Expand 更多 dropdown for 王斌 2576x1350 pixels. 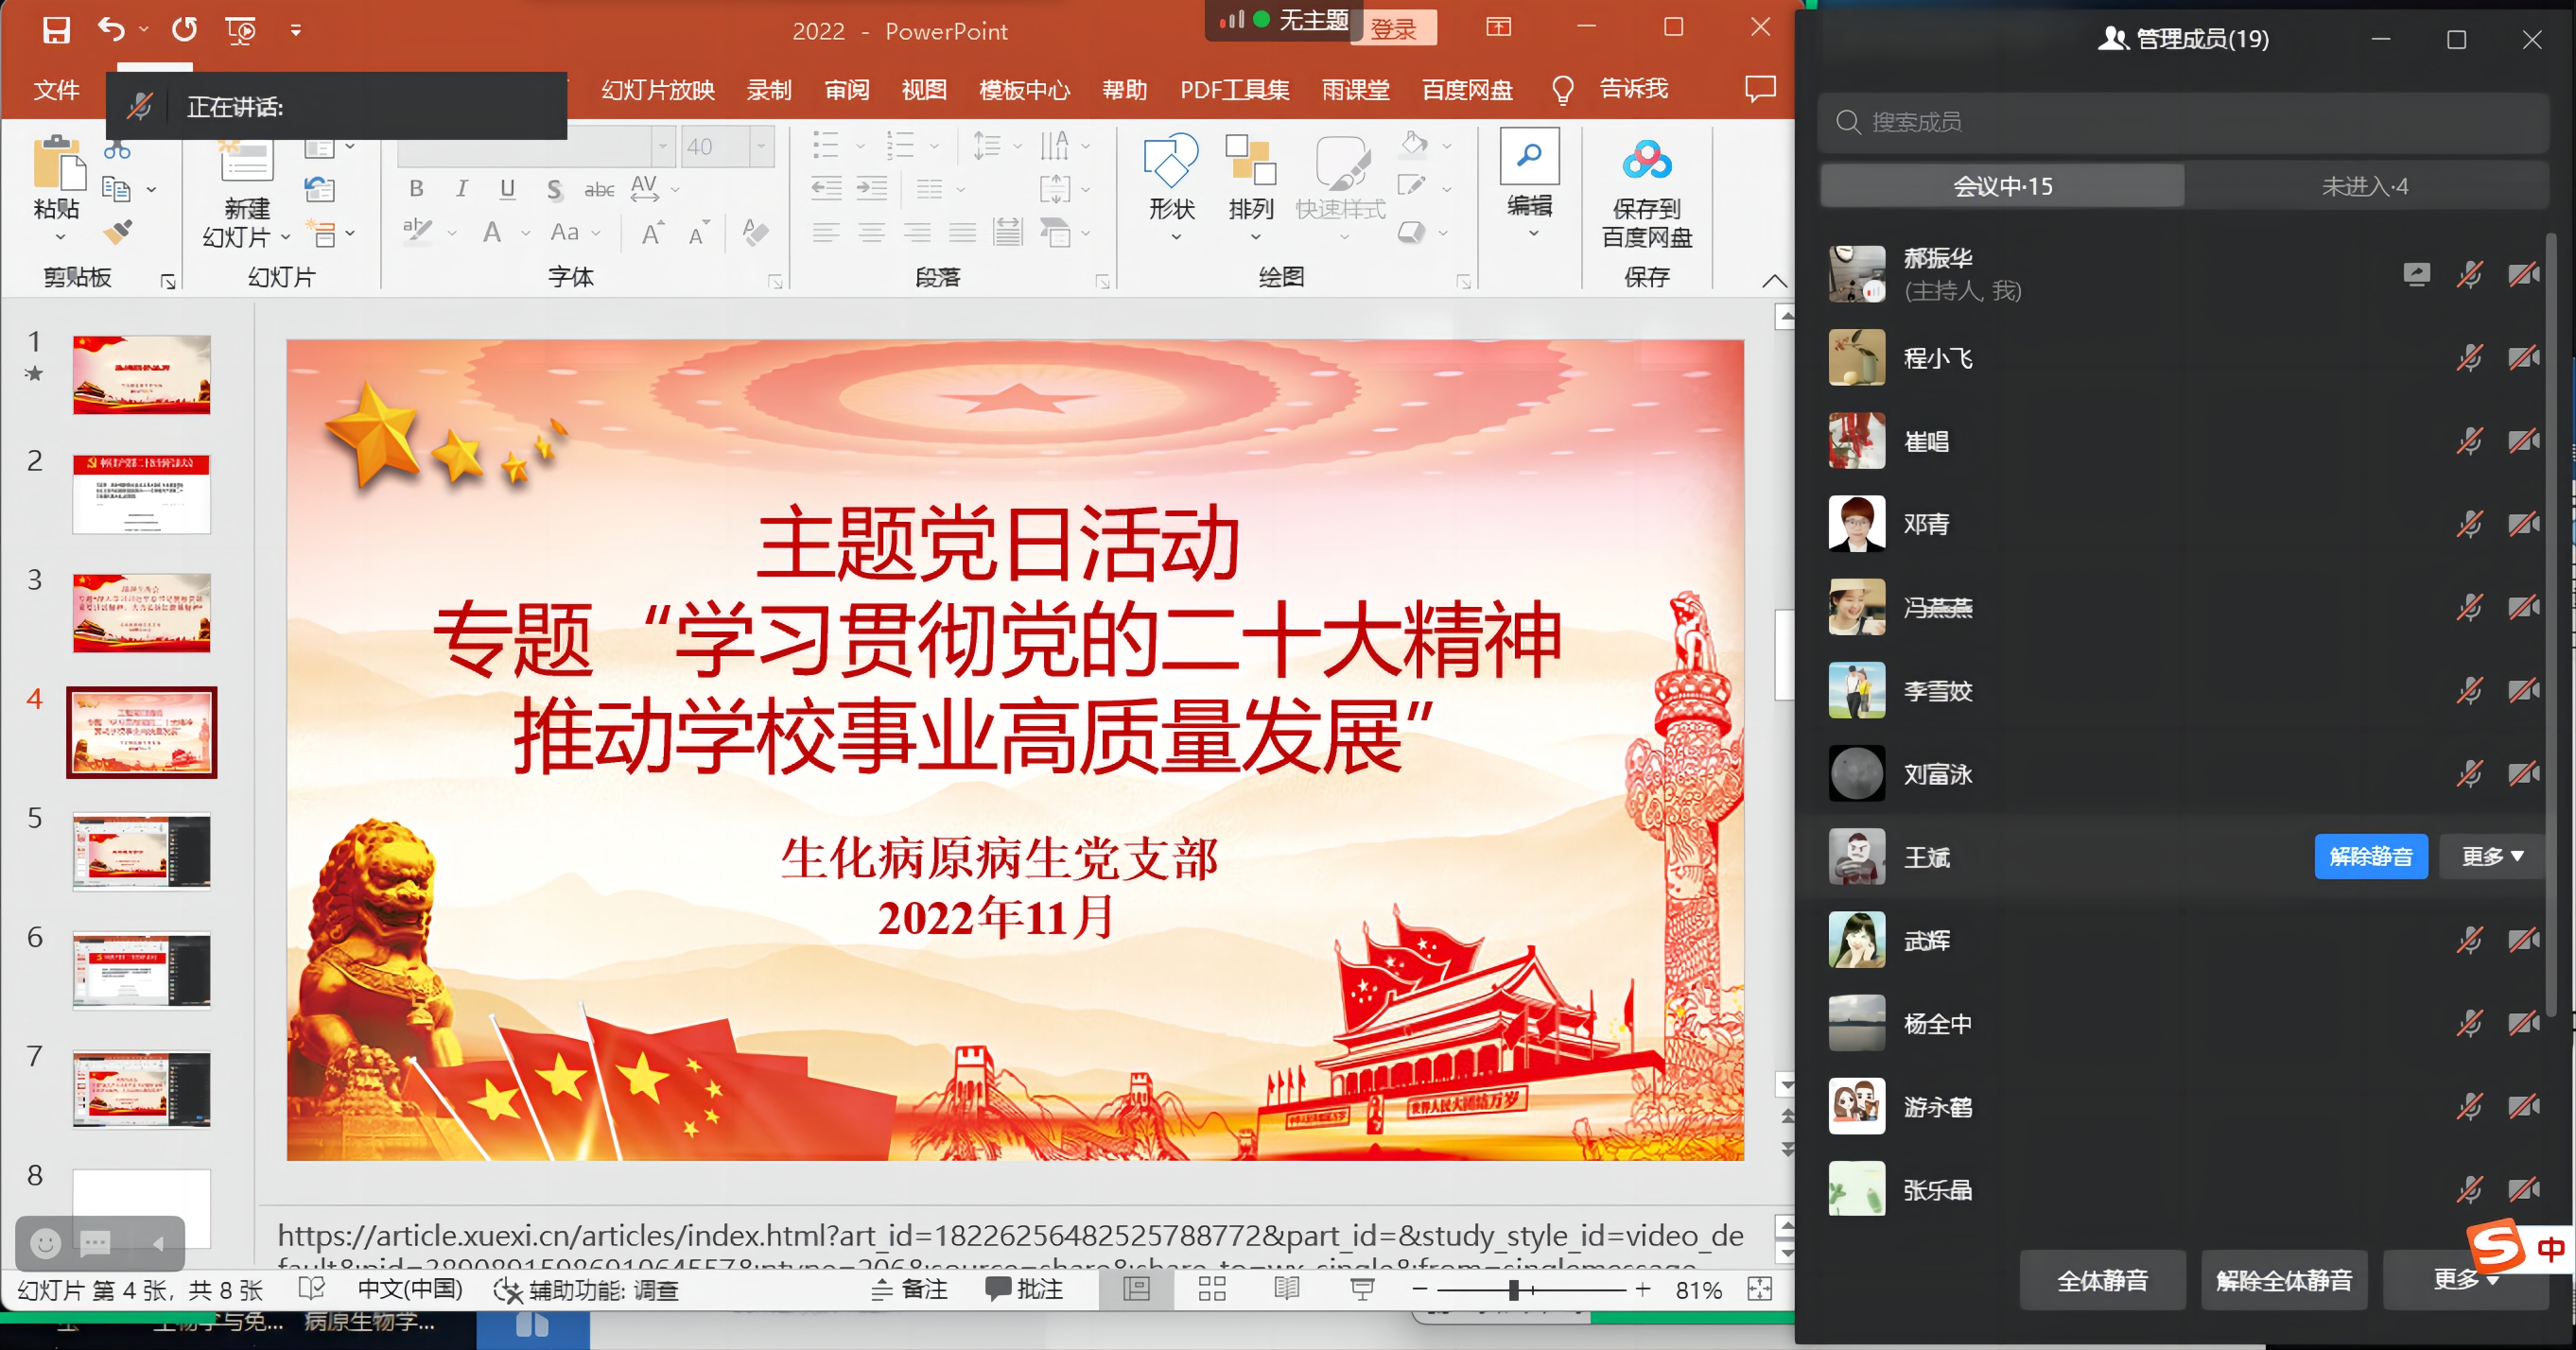tap(2492, 857)
